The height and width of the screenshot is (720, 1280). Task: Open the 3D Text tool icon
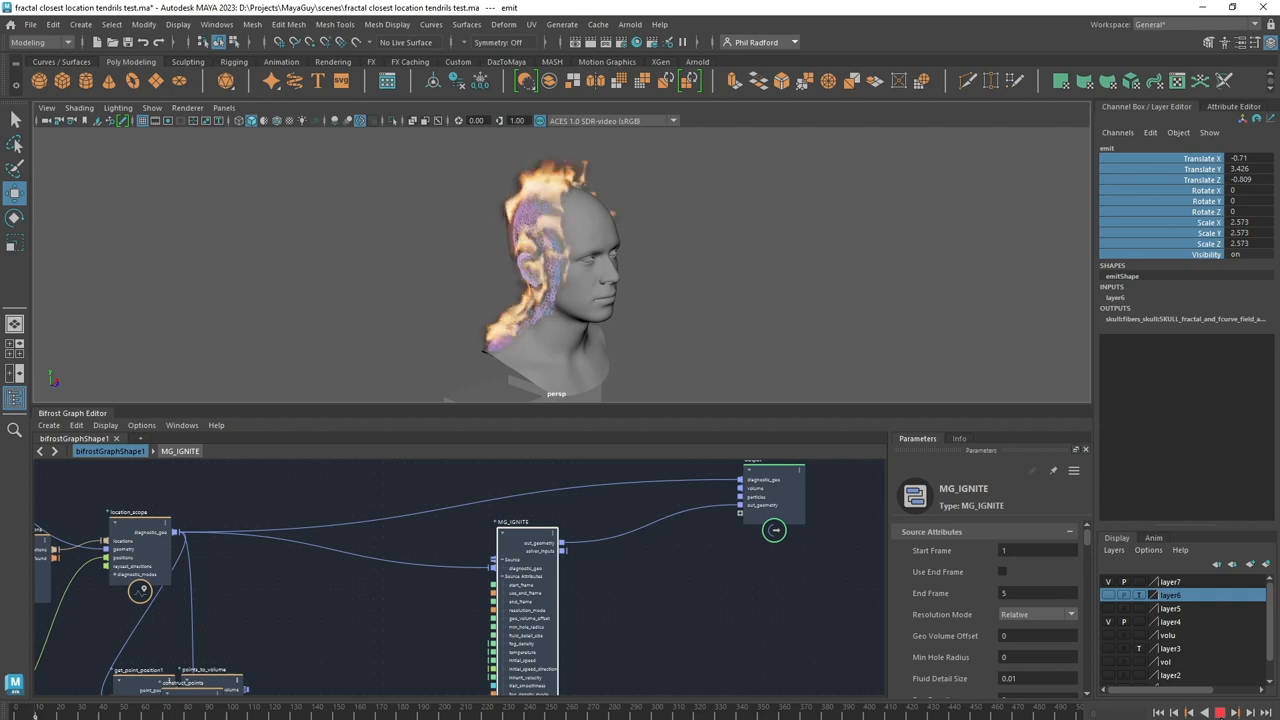(x=317, y=81)
